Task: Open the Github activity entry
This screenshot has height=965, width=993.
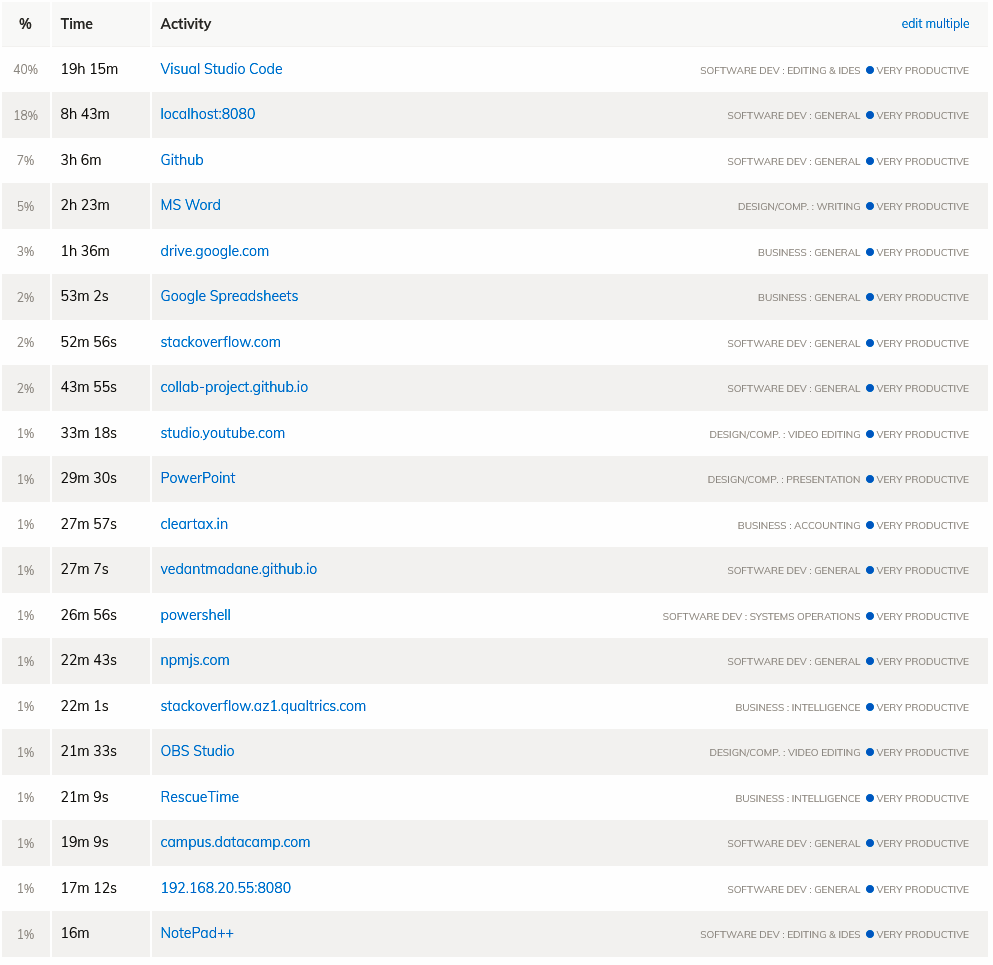Action: click(x=182, y=160)
